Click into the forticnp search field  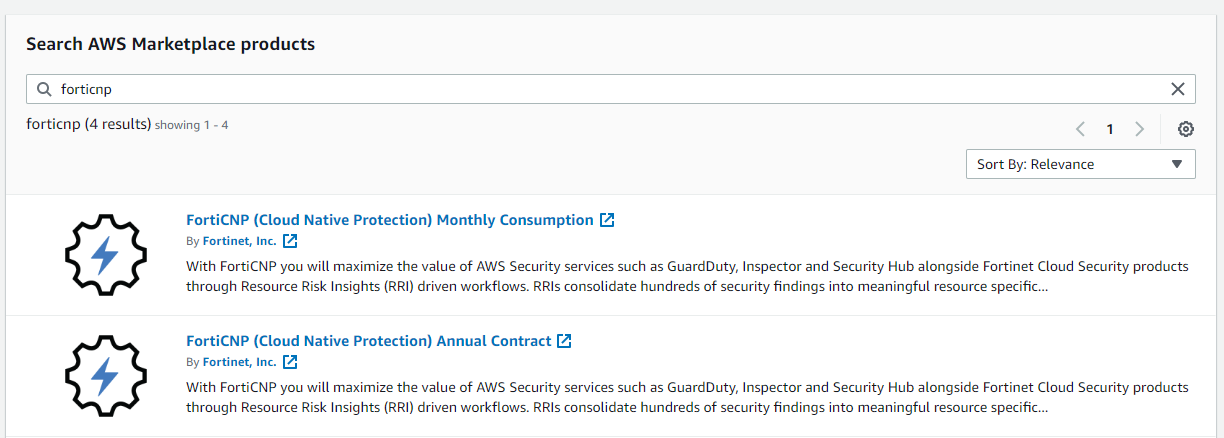click(x=600, y=89)
